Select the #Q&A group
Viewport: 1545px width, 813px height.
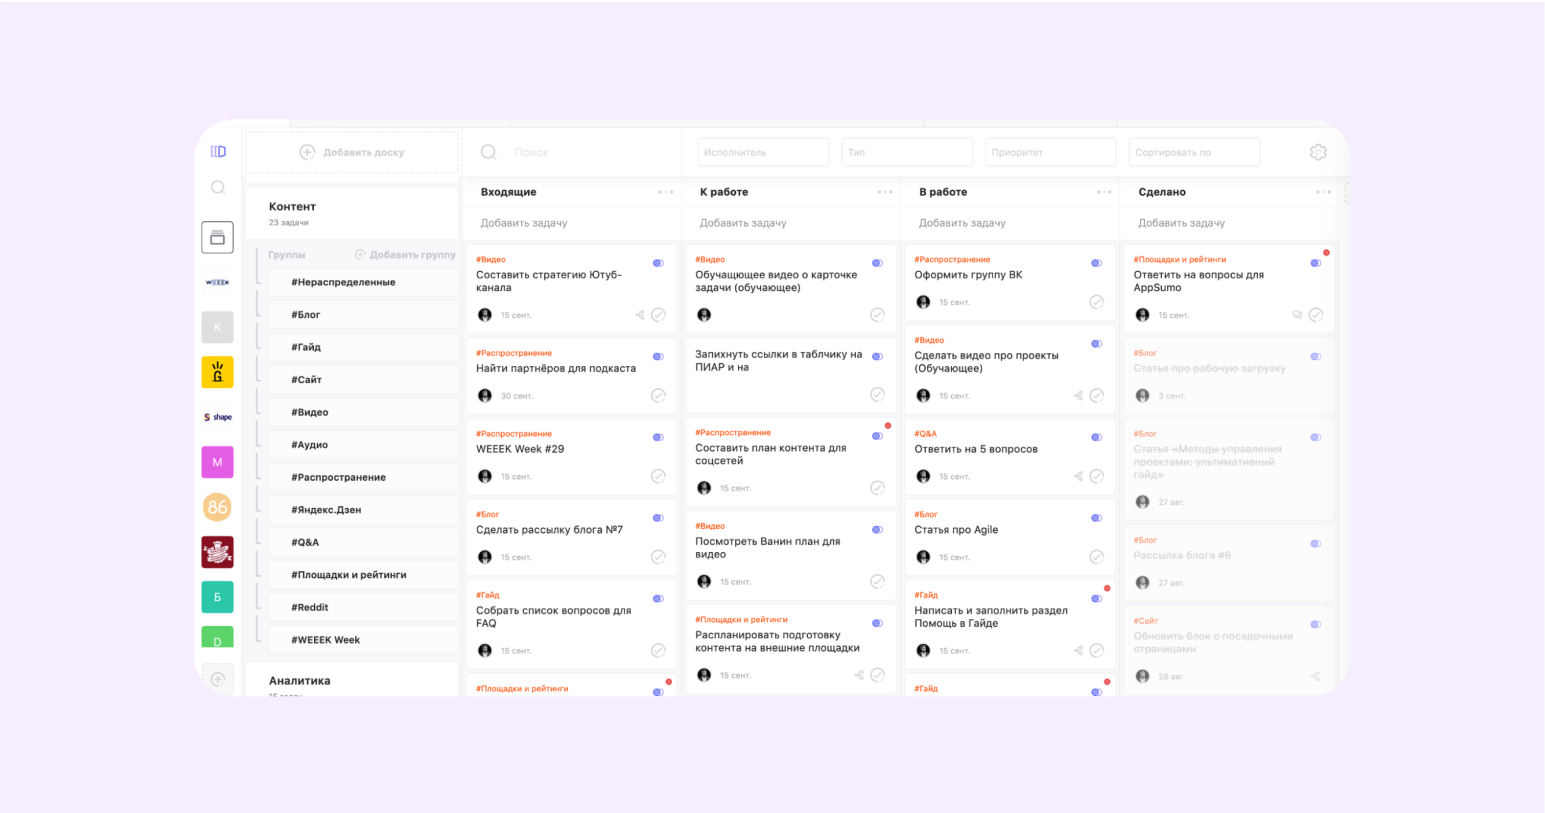(x=363, y=542)
